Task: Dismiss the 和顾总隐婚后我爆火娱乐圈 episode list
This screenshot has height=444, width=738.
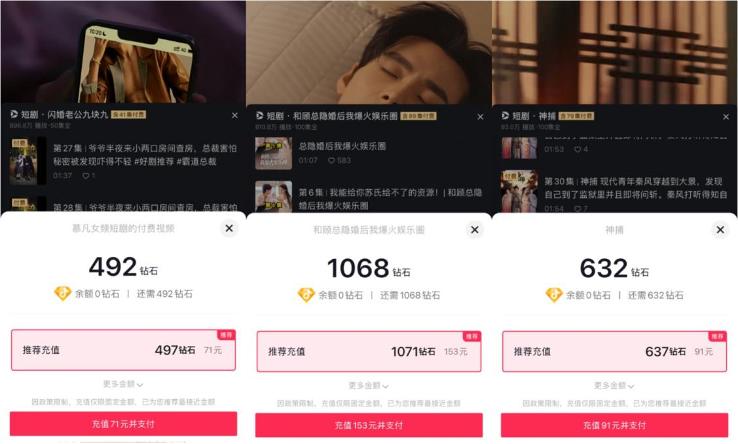Action: pos(480,117)
